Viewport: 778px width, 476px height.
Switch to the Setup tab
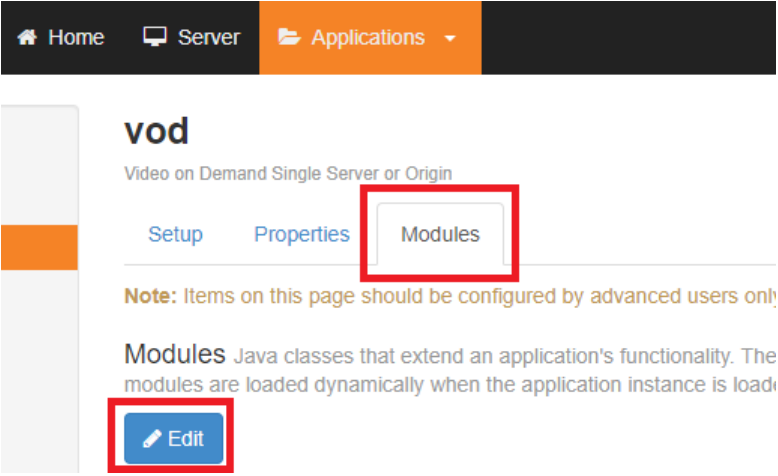pos(175,235)
